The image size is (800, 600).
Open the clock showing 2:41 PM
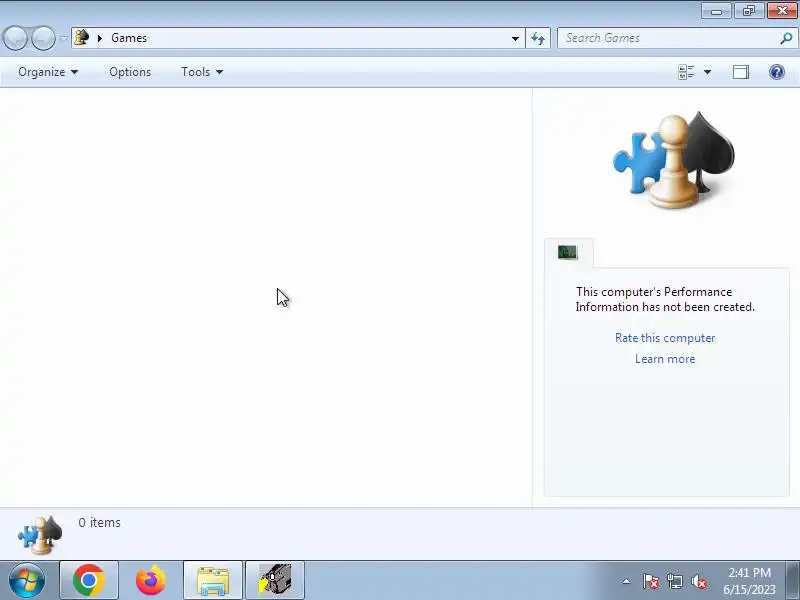[749, 581]
